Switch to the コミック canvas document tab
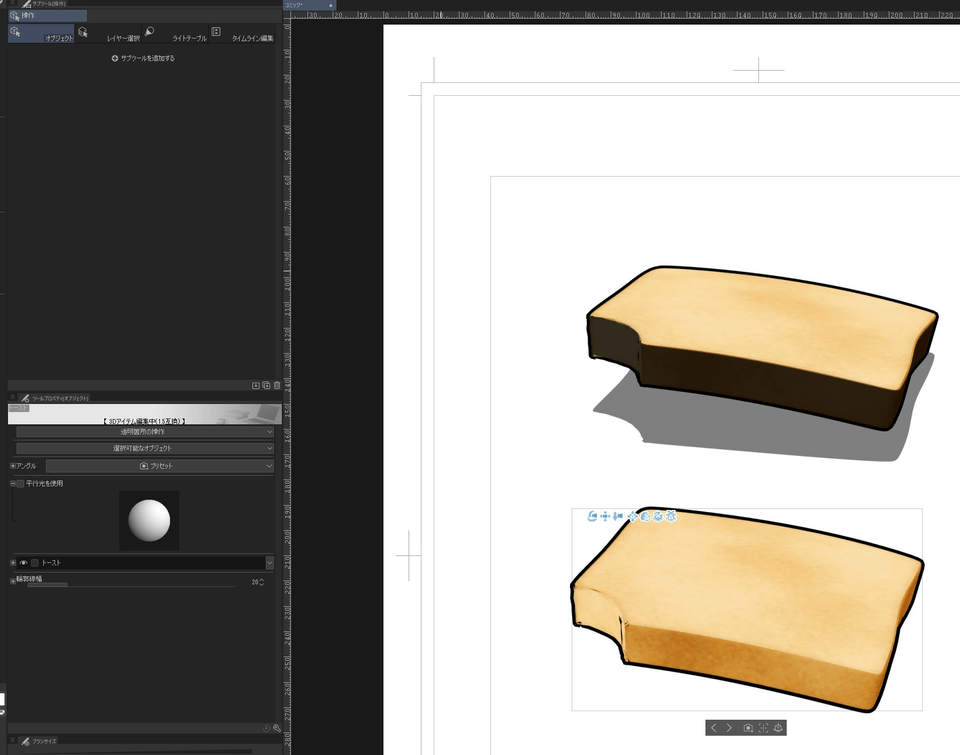Image resolution: width=960 pixels, height=755 pixels. click(x=310, y=5)
